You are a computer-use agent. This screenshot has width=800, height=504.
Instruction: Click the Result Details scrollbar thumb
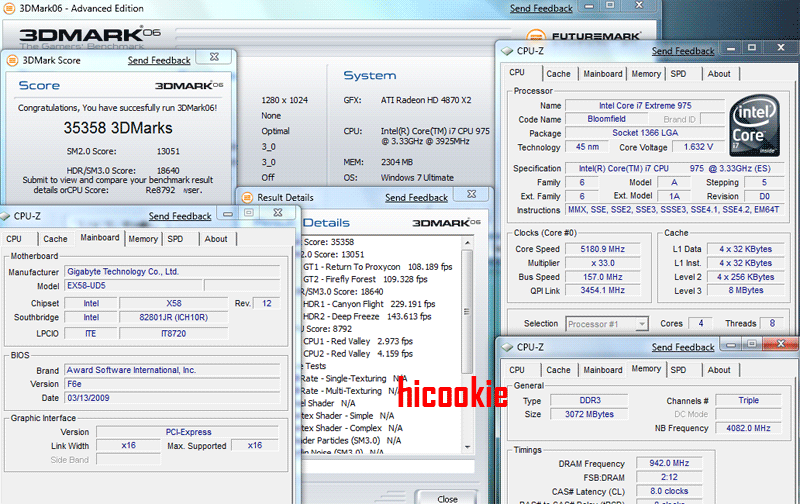point(467,311)
